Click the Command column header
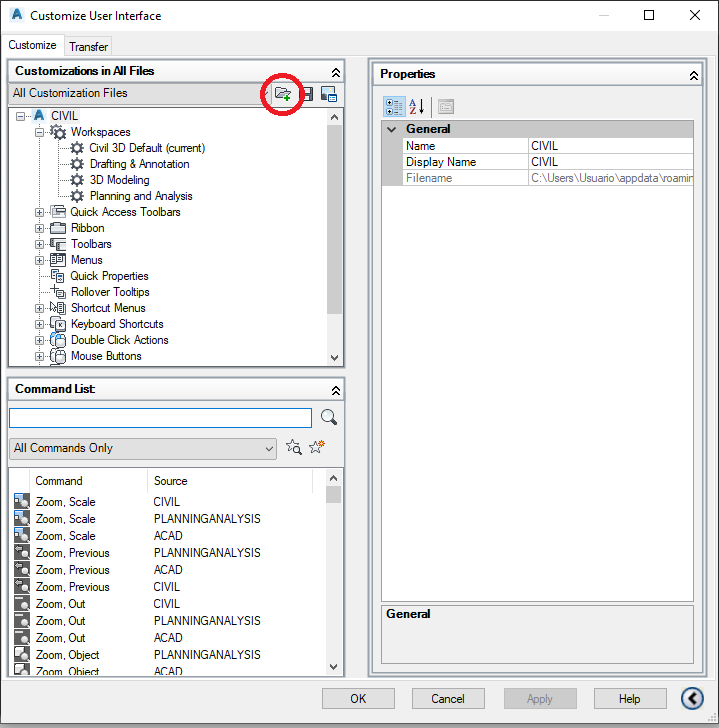The height and width of the screenshot is (728, 719). click(88, 481)
